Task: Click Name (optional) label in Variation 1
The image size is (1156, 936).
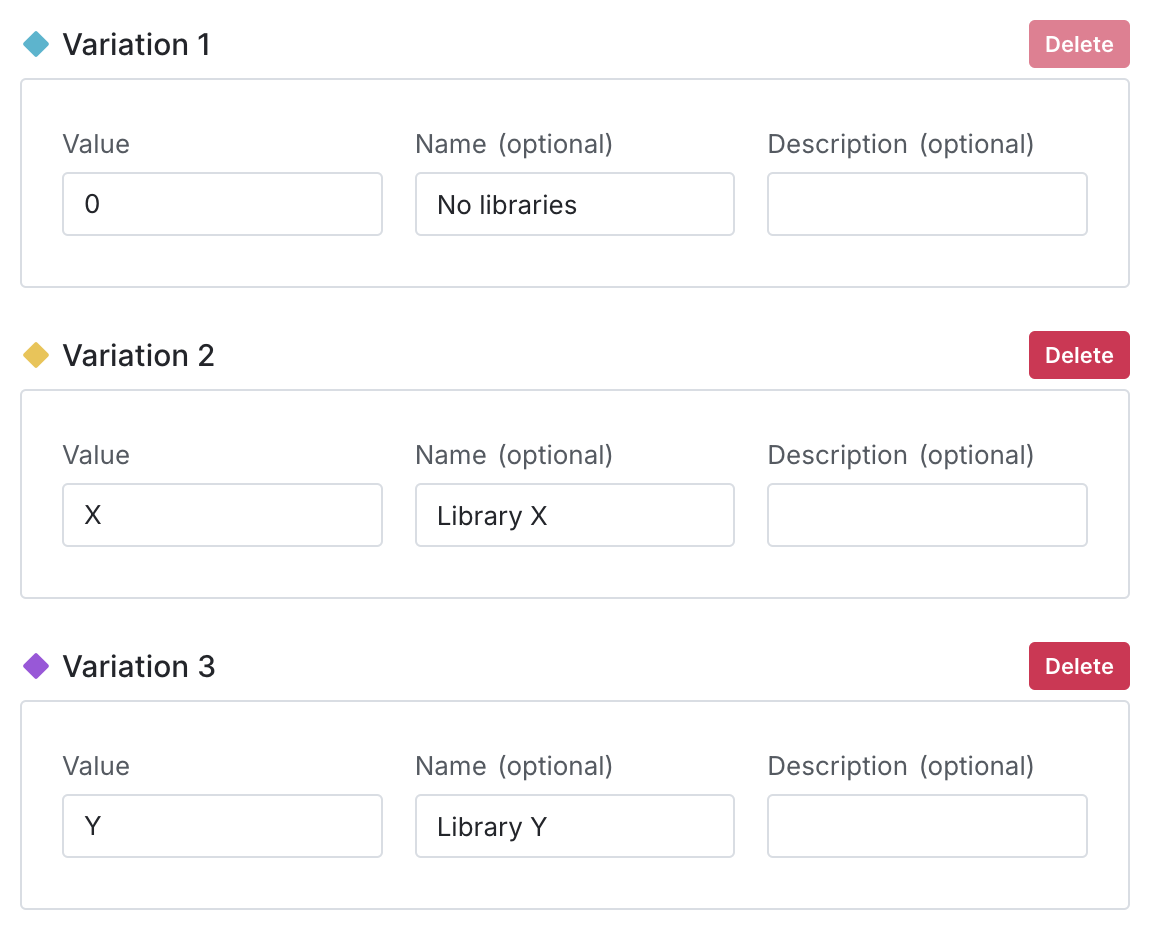Action: coord(513,144)
